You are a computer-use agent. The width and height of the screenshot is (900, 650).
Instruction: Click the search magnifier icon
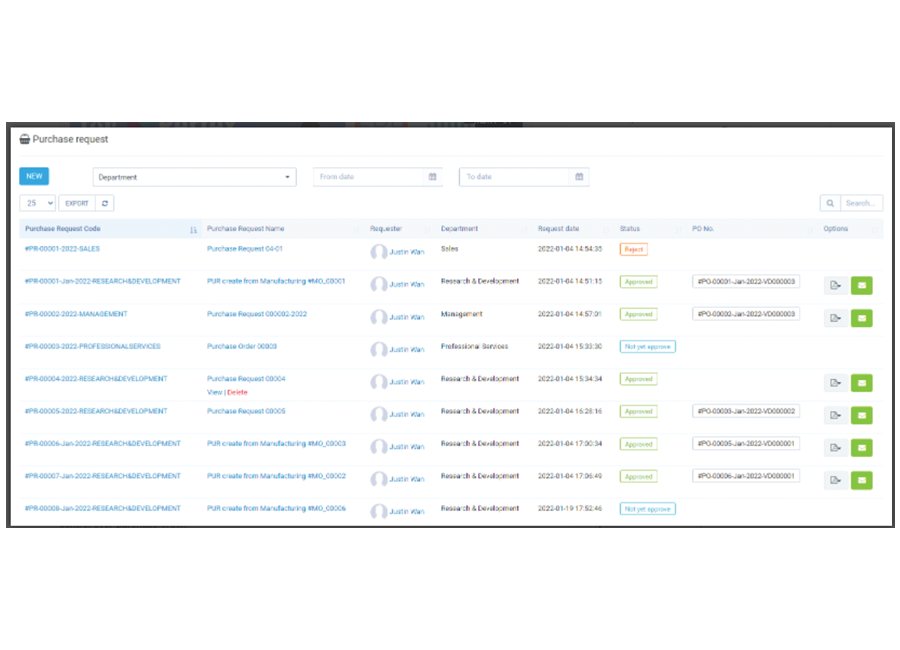click(830, 203)
